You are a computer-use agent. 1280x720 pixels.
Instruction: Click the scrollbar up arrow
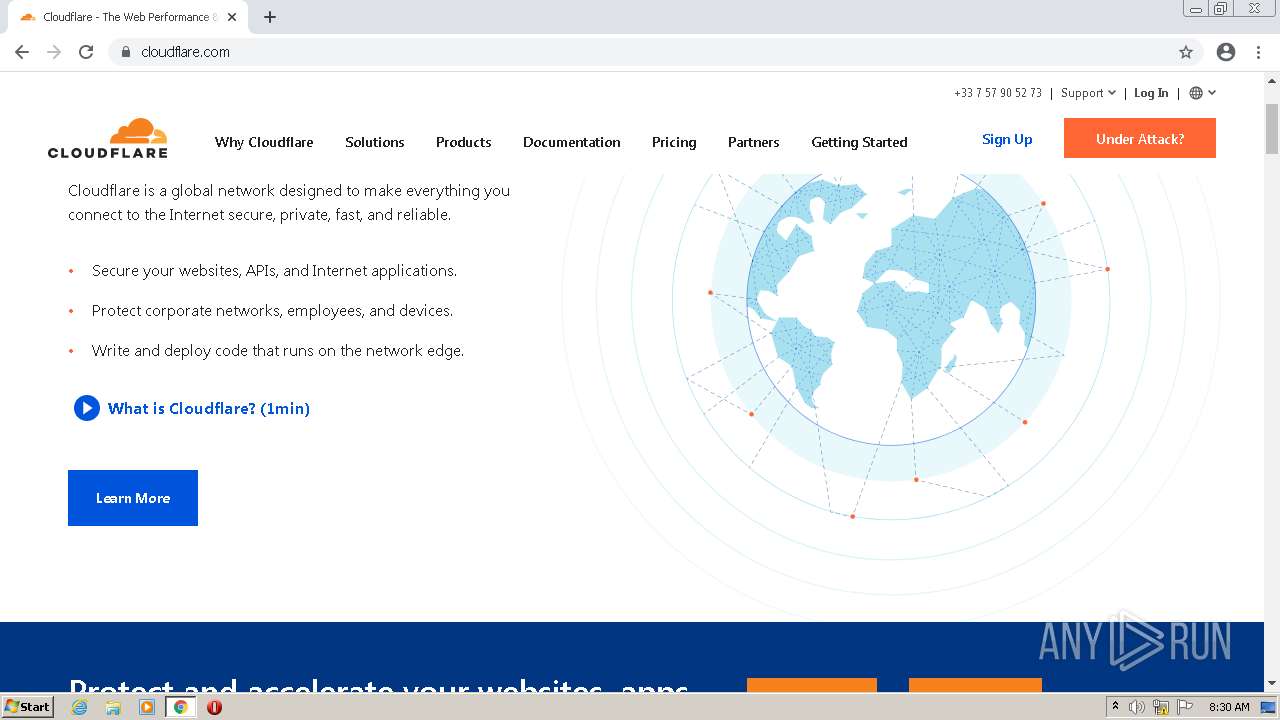click(1272, 80)
